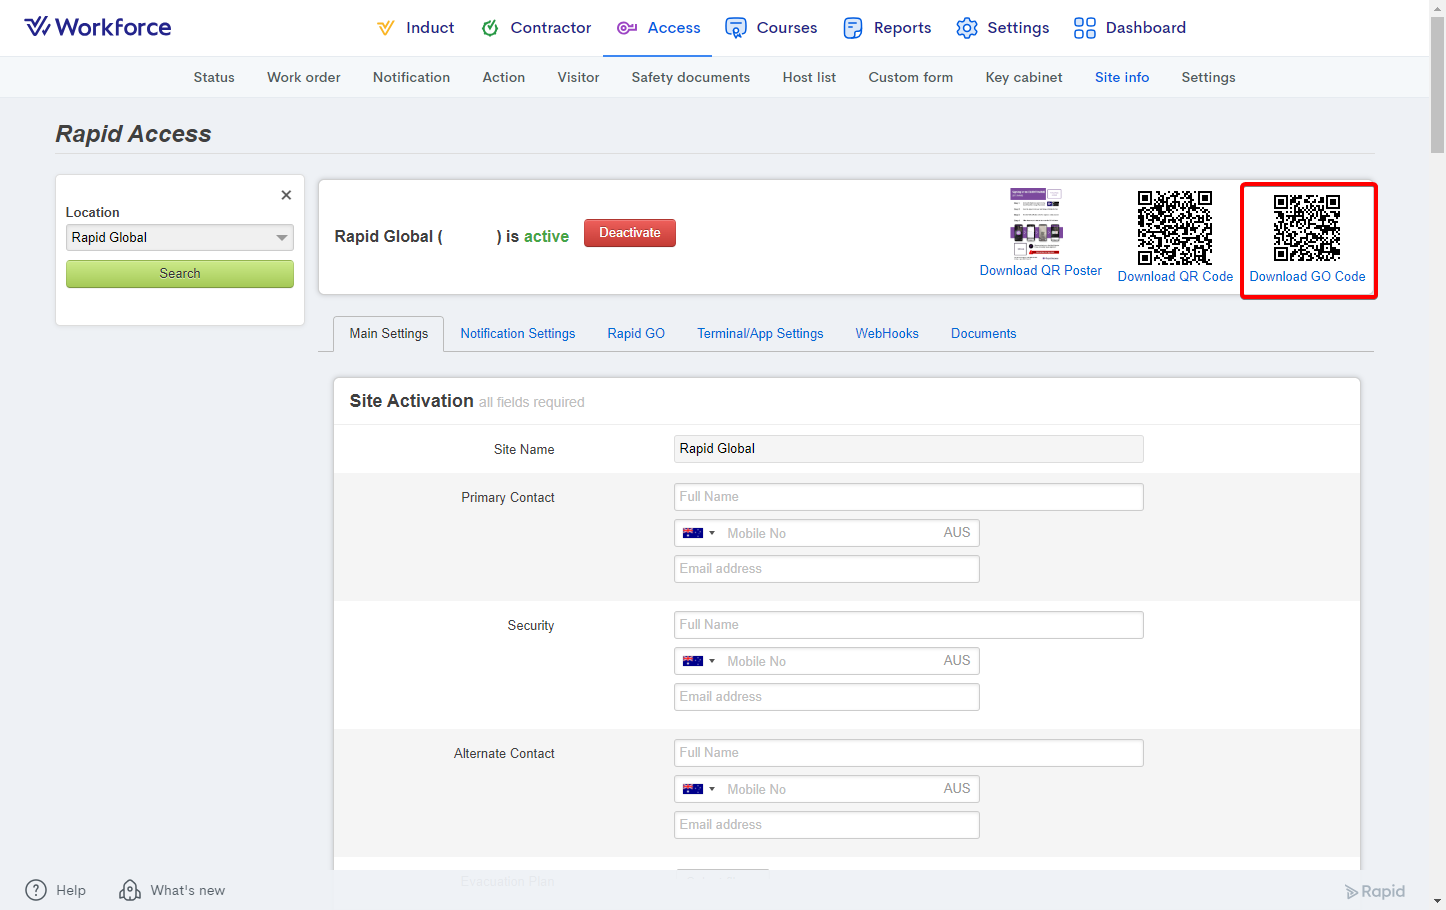Click the Site Name field
The height and width of the screenshot is (910, 1446).
[x=909, y=449]
